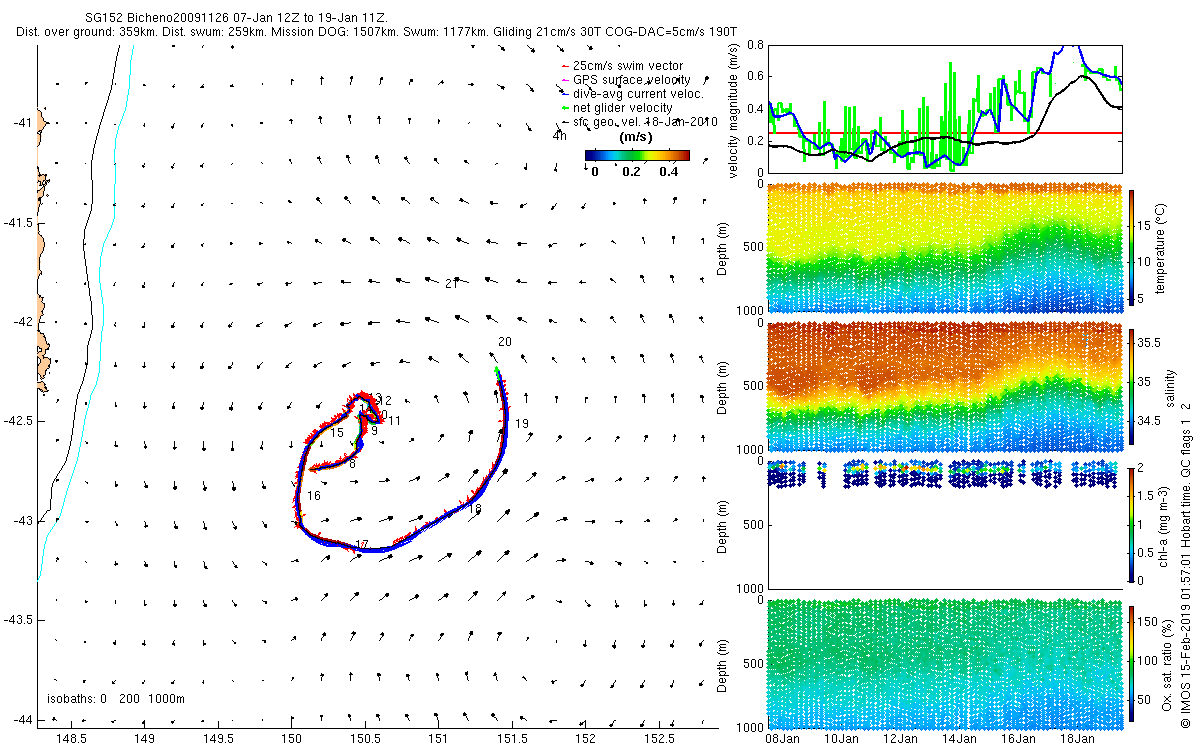This screenshot has width=1200, height=750.
Task: Click the '0.8' tick on the velocity axis
Action: [x=755, y=45]
